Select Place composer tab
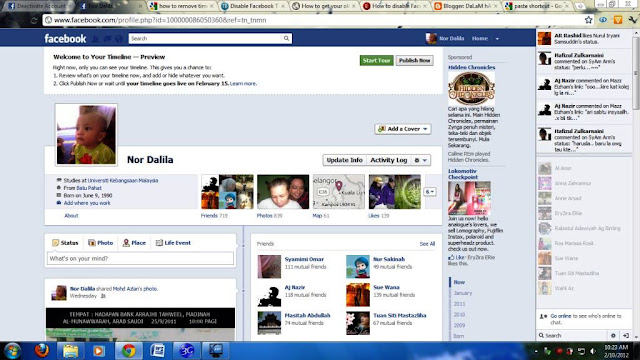The image size is (640, 360). 134,243
